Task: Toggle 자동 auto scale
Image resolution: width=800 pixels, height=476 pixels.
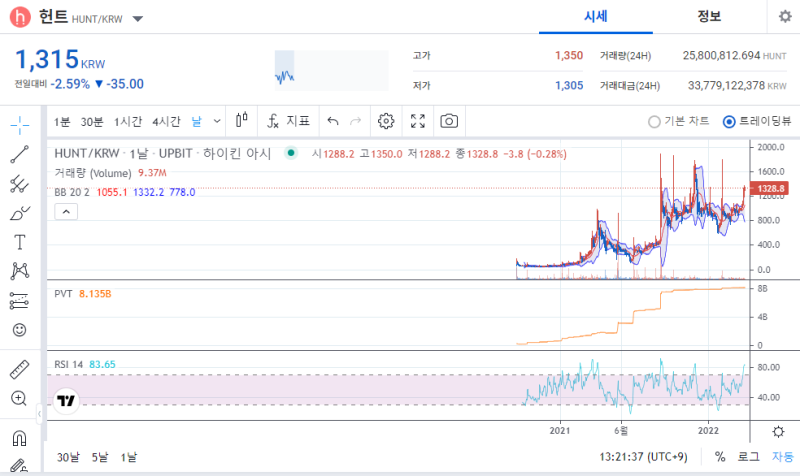Action: (783, 456)
